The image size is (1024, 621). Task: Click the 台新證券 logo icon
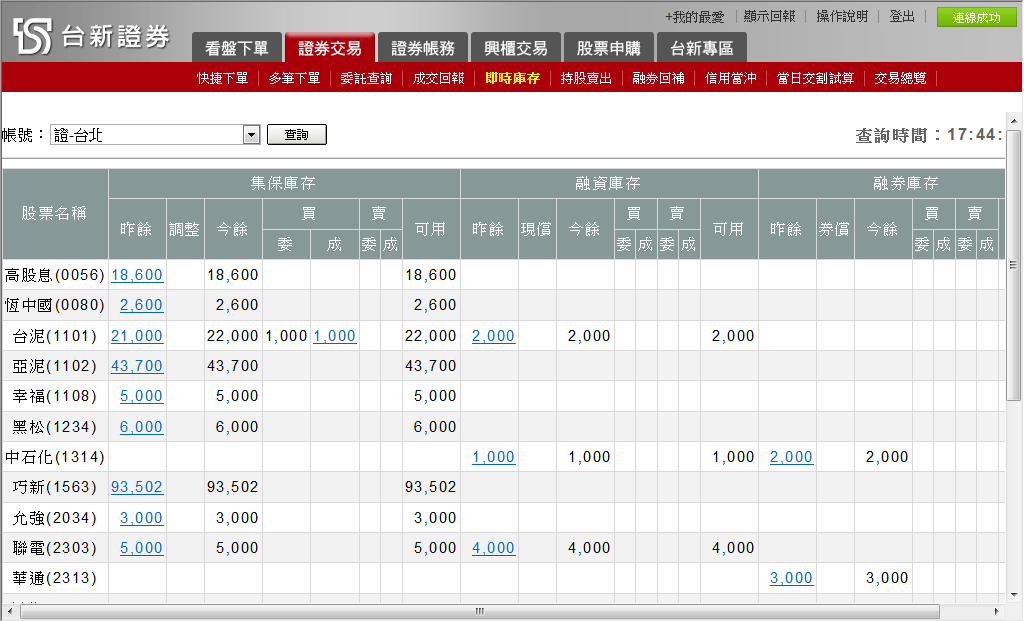(x=32, y=36)
